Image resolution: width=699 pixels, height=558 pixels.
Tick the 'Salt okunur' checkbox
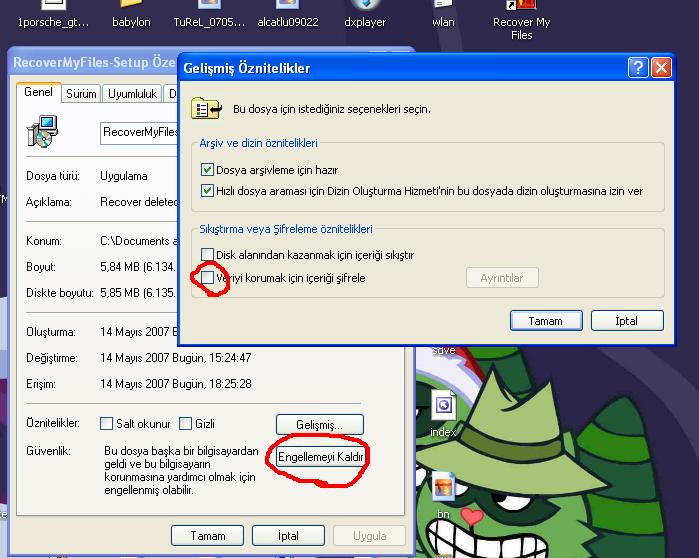[x=107, y=424]
